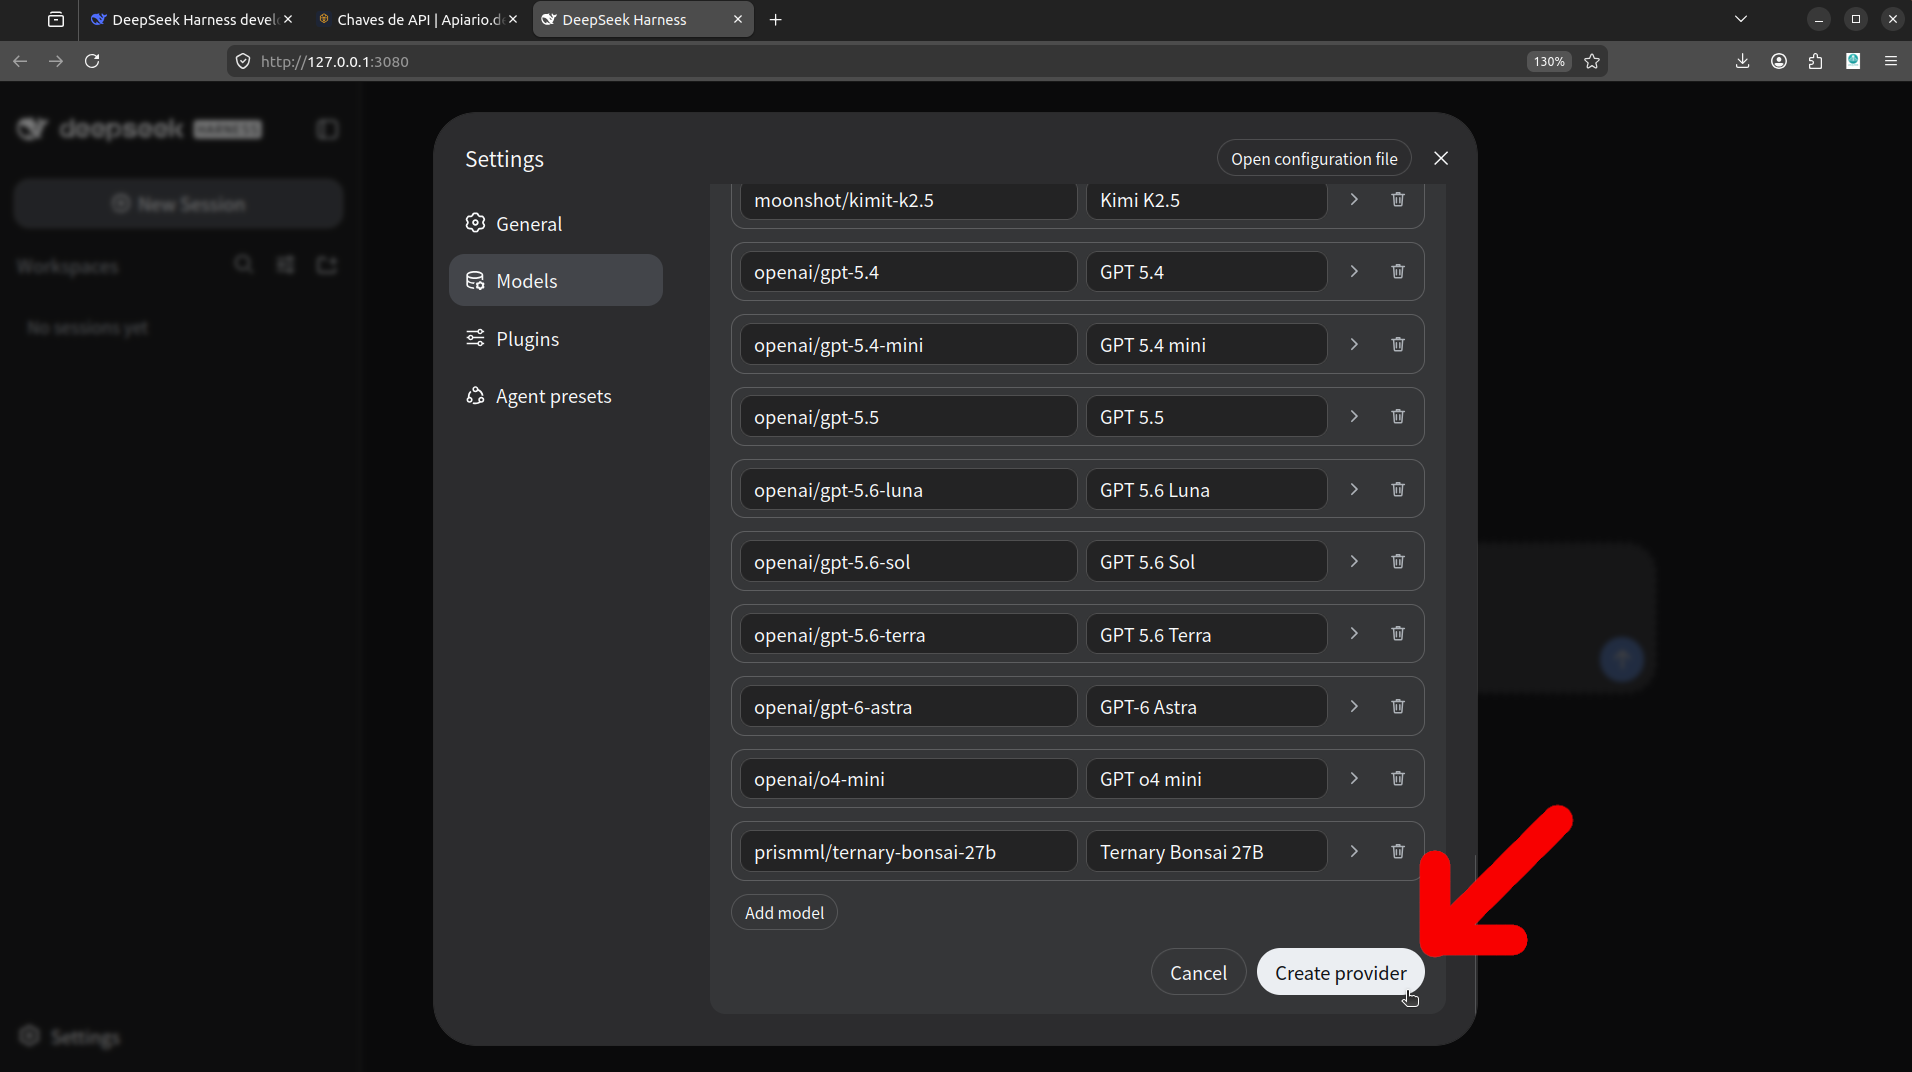Edit the openai/gpt-5.6-terra model ID field

click(x=908, y=634)
